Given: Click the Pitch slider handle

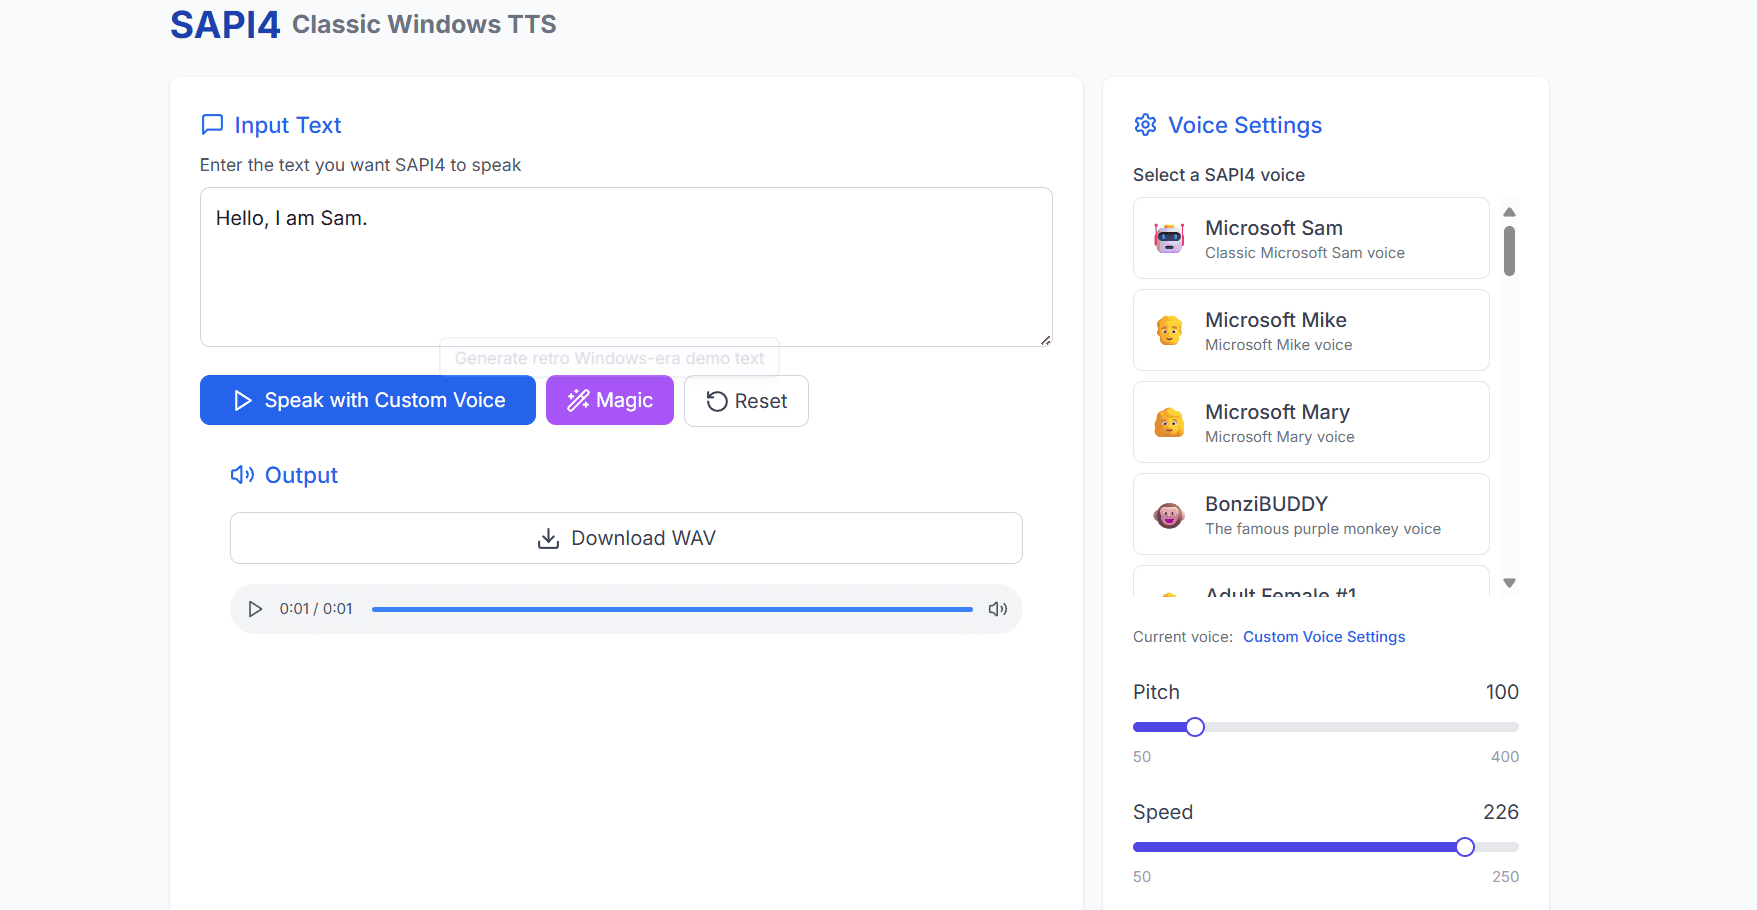Looking at the screenshot, I should (x=1195, y=727).
